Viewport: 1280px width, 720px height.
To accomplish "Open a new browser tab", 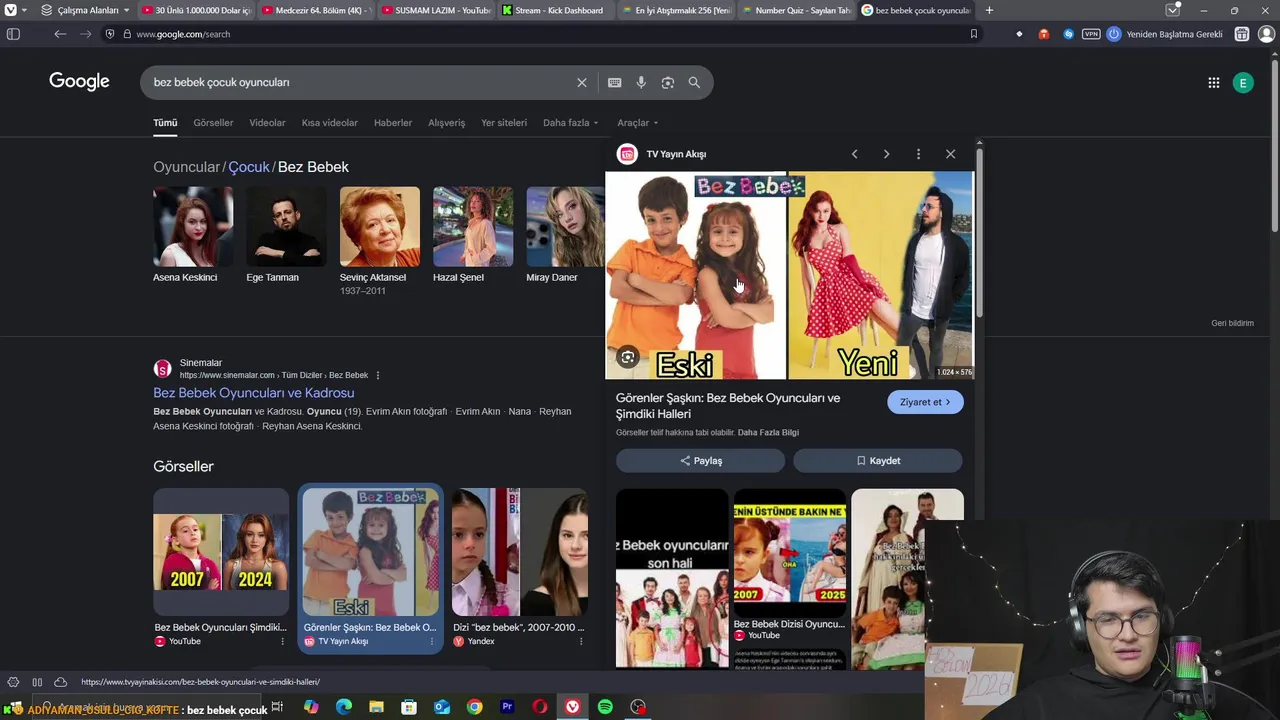I will pyautogui.click(x=989, y=10).
